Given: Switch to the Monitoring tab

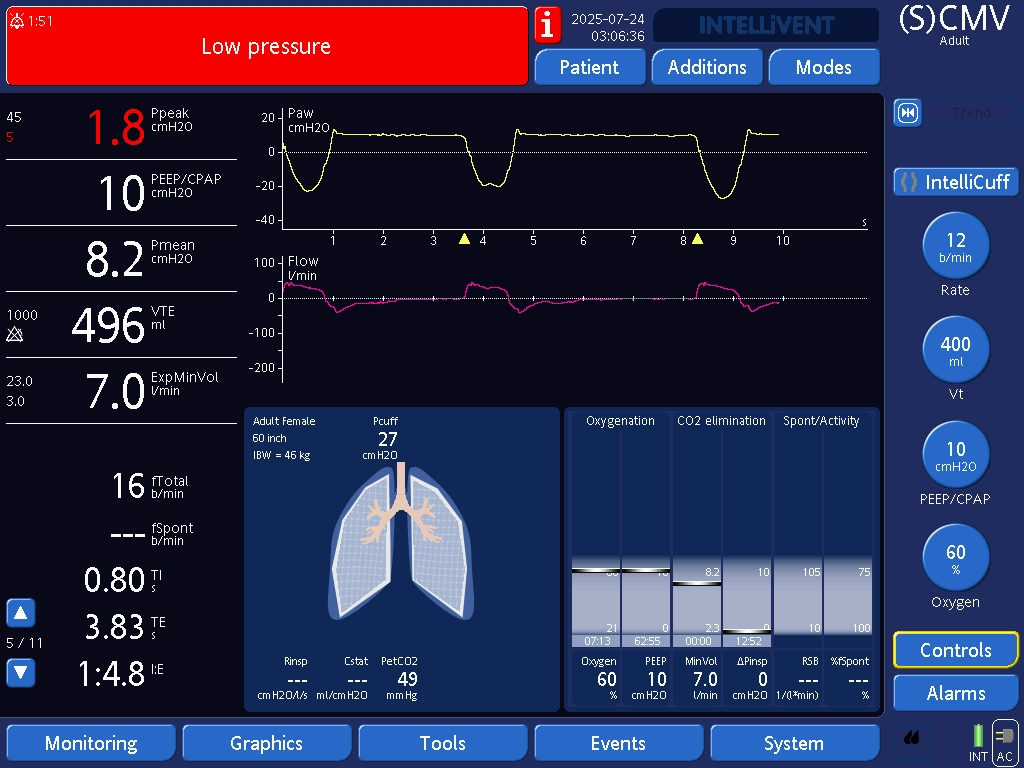Looking at the screenshot, I should point(91,743).
